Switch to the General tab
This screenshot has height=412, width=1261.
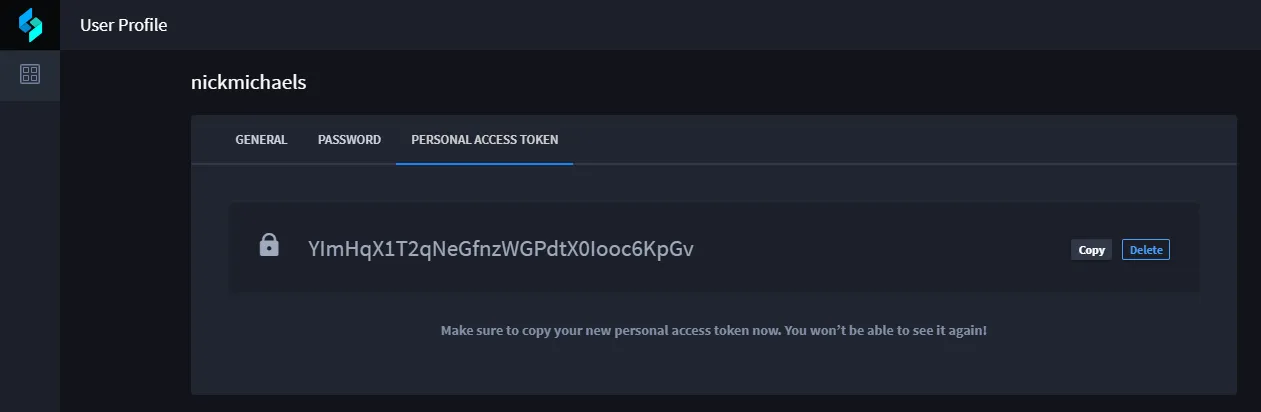(261, 140)
